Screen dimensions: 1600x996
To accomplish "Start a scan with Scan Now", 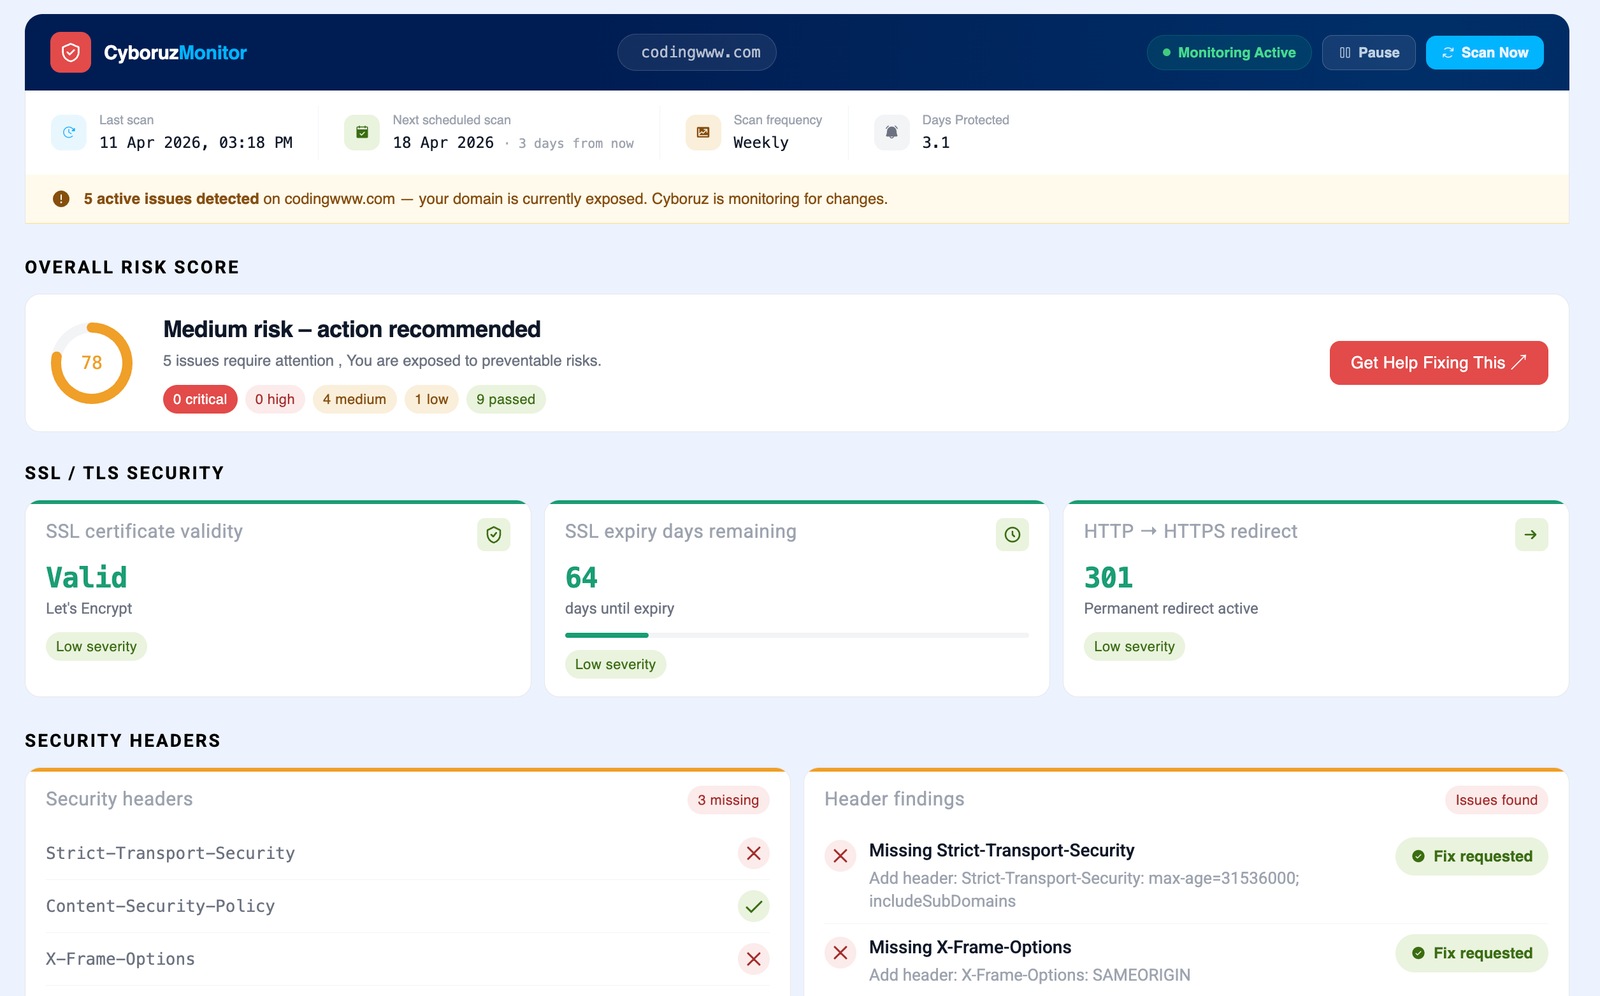I will [x=1484, y=53].
